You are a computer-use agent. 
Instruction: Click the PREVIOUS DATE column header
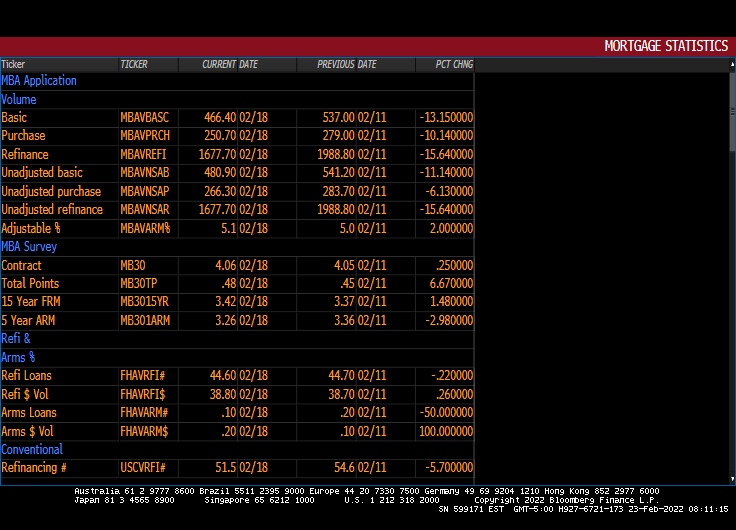[347, 65]
